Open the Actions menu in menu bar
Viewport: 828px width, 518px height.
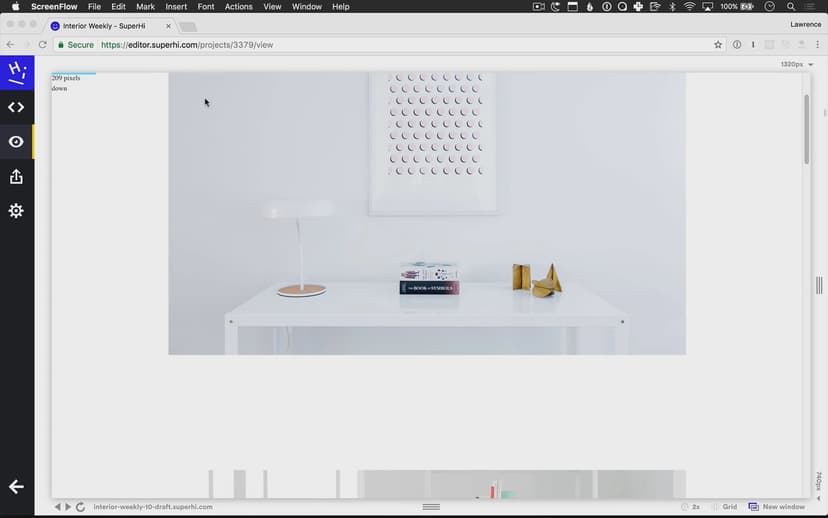(x=238, y=7)
